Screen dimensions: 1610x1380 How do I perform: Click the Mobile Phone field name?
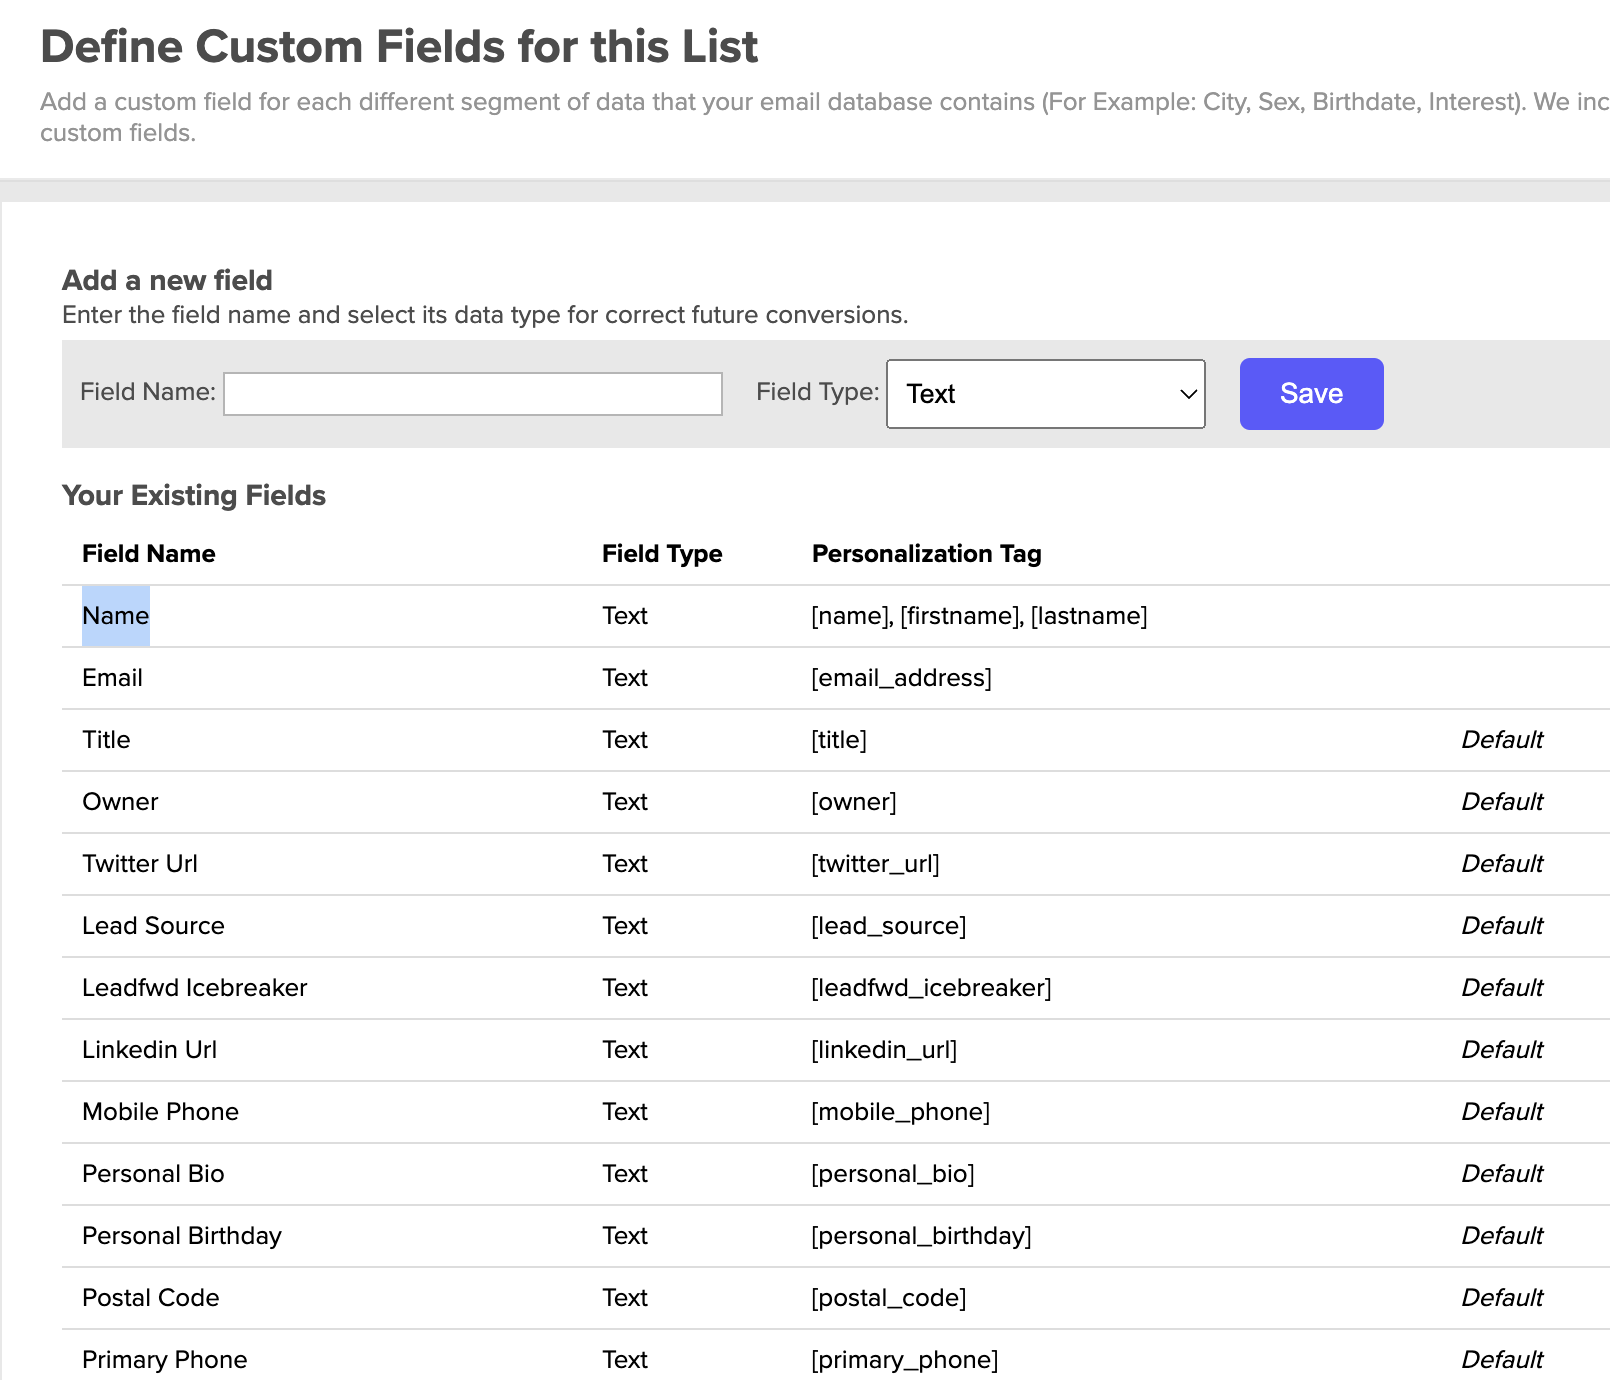click(160, 1112)
